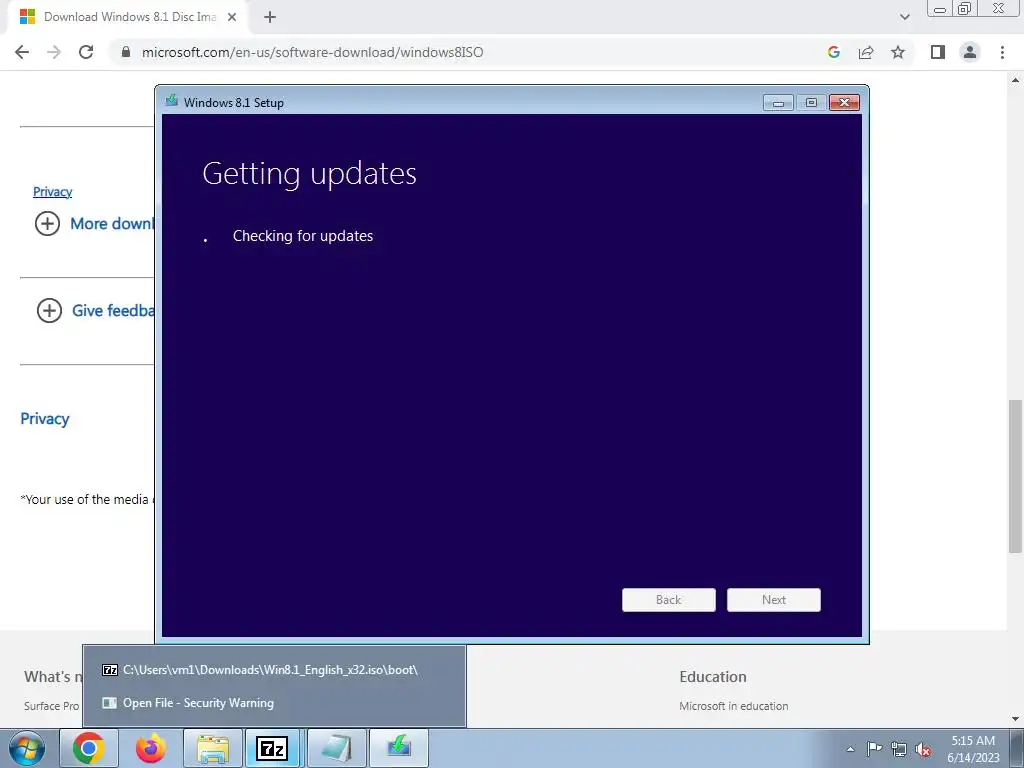Click the padlock site info icon
1024x768 pixels.
coord(126,52)
